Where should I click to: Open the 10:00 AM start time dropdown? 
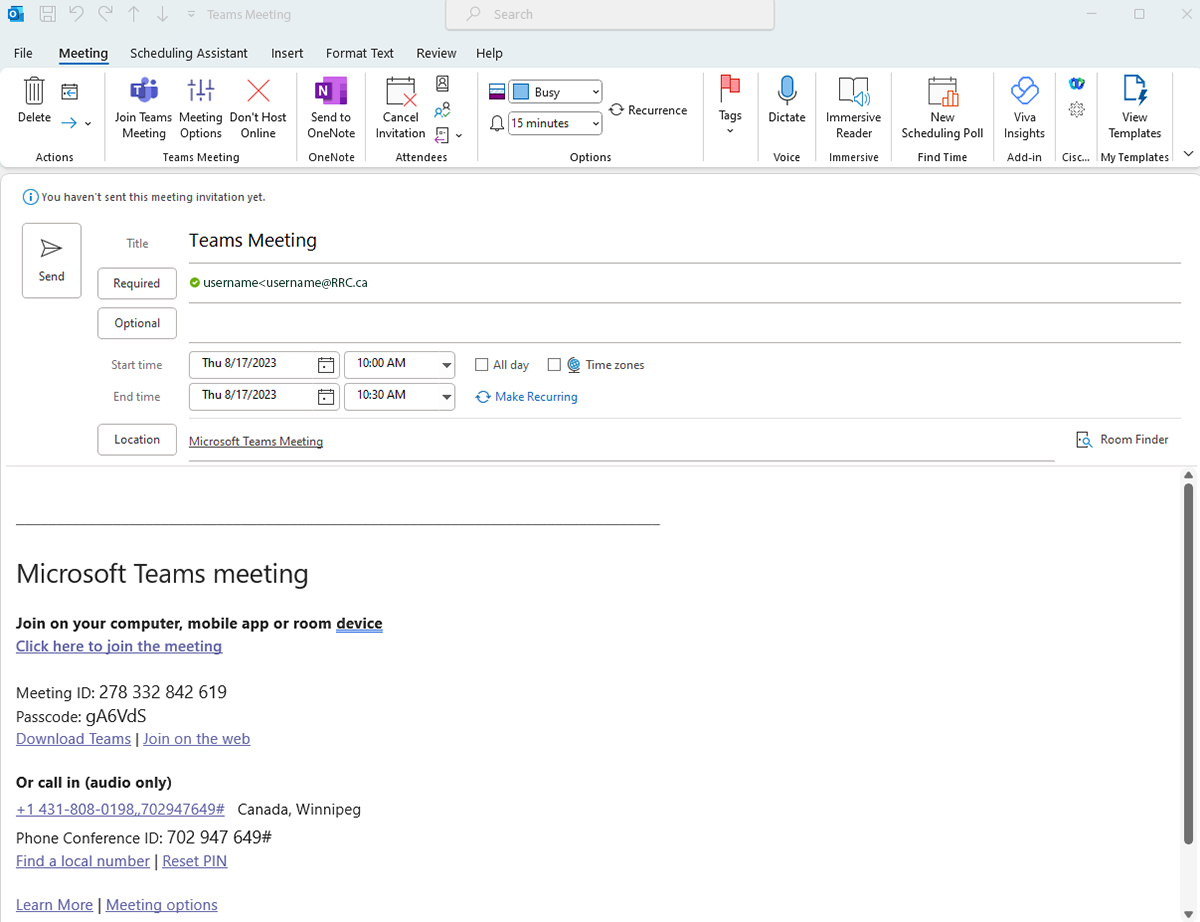pyautogui.click(x=446, y=366)
